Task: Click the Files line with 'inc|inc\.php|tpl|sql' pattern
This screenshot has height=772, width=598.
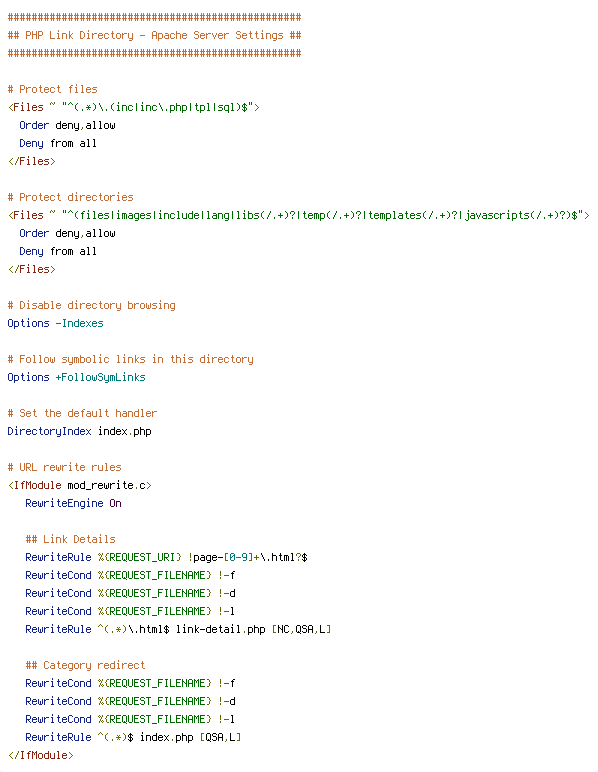Action: tap(133, 107)
